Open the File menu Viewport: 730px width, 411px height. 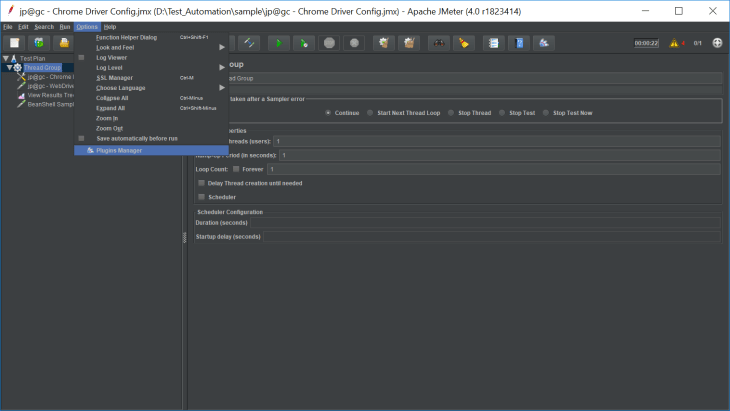pyautogui.click(x=8, y=27)
